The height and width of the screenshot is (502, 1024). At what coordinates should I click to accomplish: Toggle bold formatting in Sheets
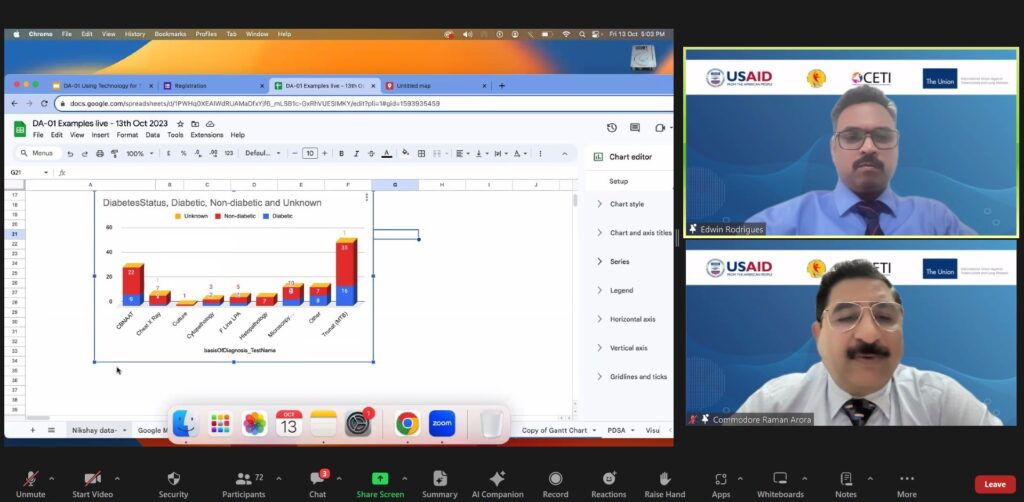click(x=341, y=153)
